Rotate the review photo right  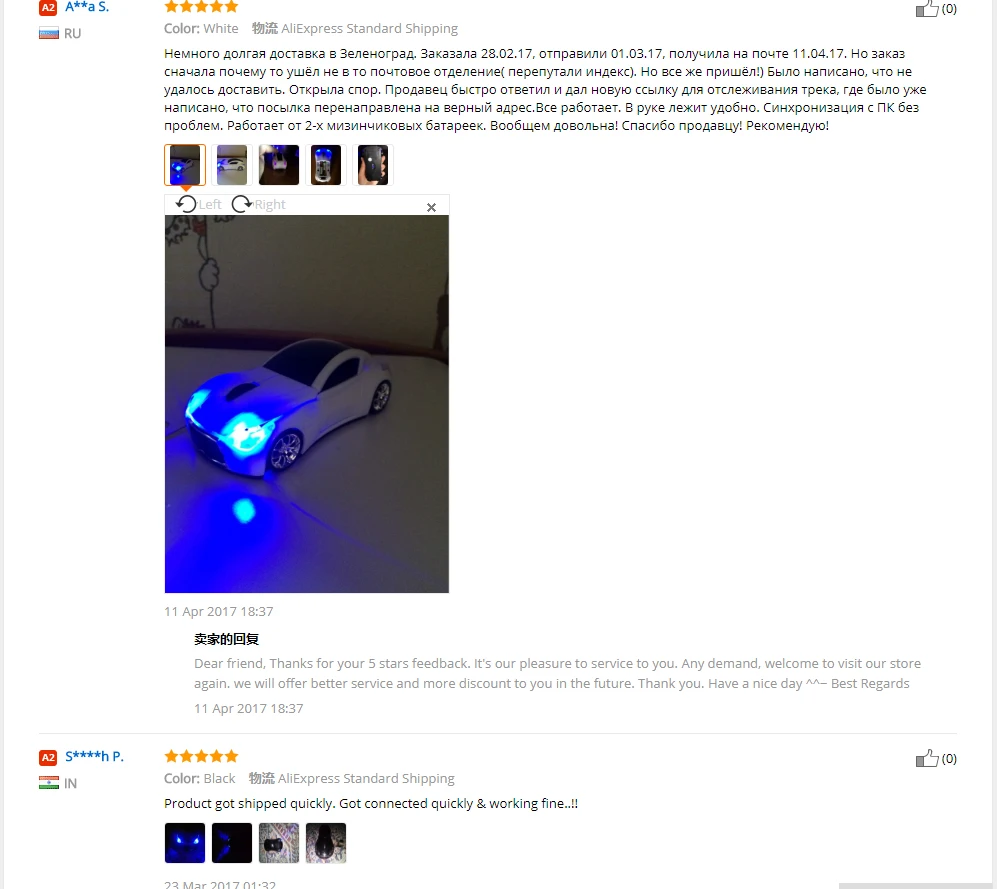[x=258, y=205]
